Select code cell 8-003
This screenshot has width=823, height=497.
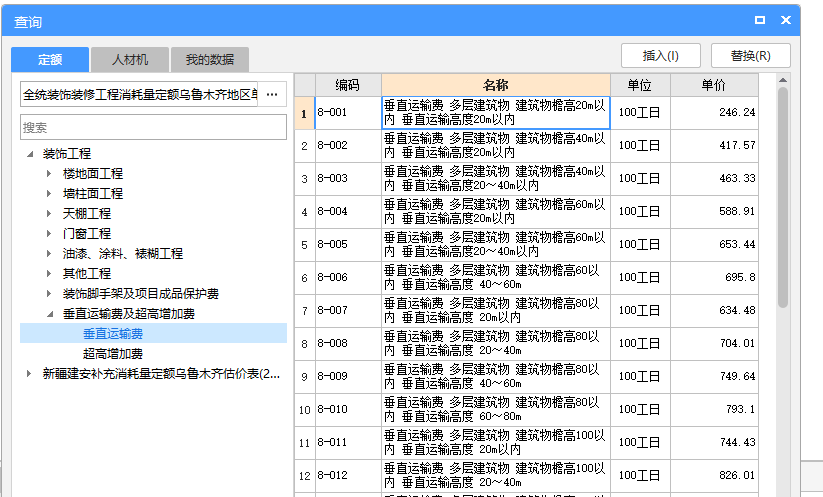click(x=348, y=179)
